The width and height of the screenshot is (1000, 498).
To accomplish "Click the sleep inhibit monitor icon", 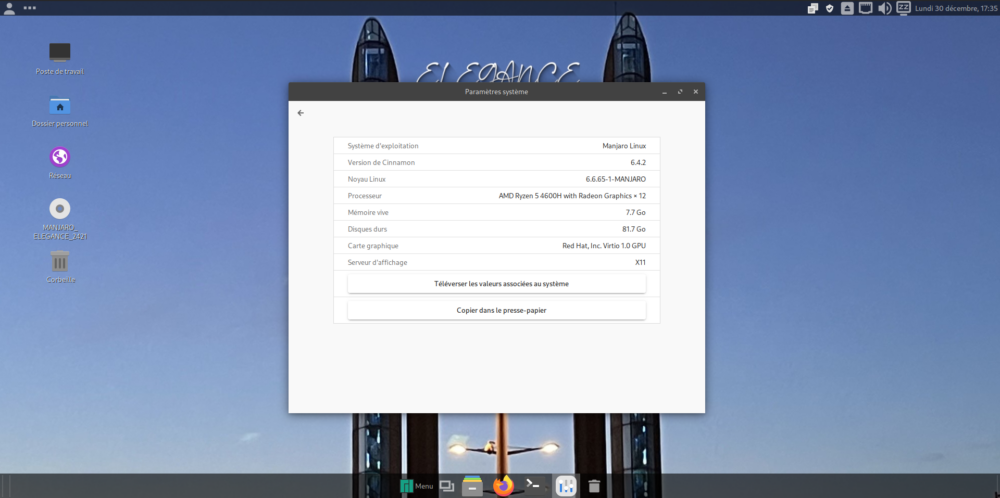I will (903, 8).
